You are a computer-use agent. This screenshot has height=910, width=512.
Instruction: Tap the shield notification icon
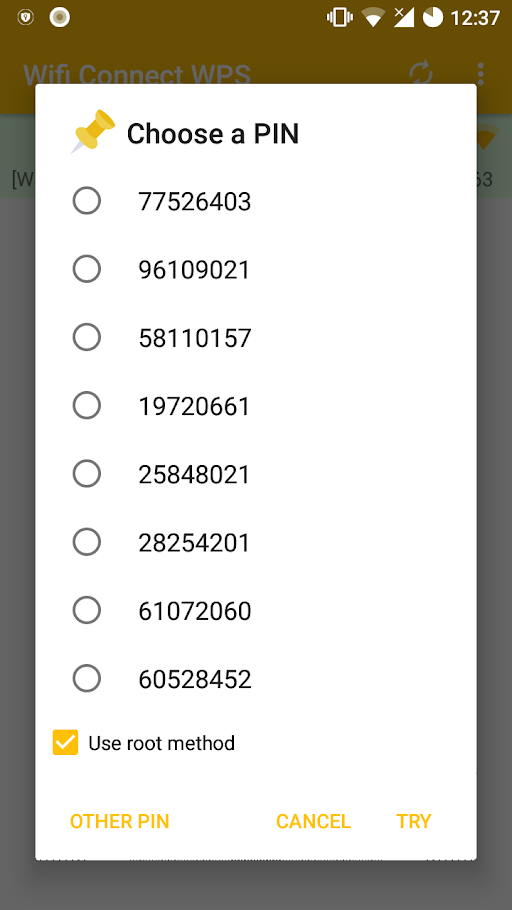click(x=26, y=17)
